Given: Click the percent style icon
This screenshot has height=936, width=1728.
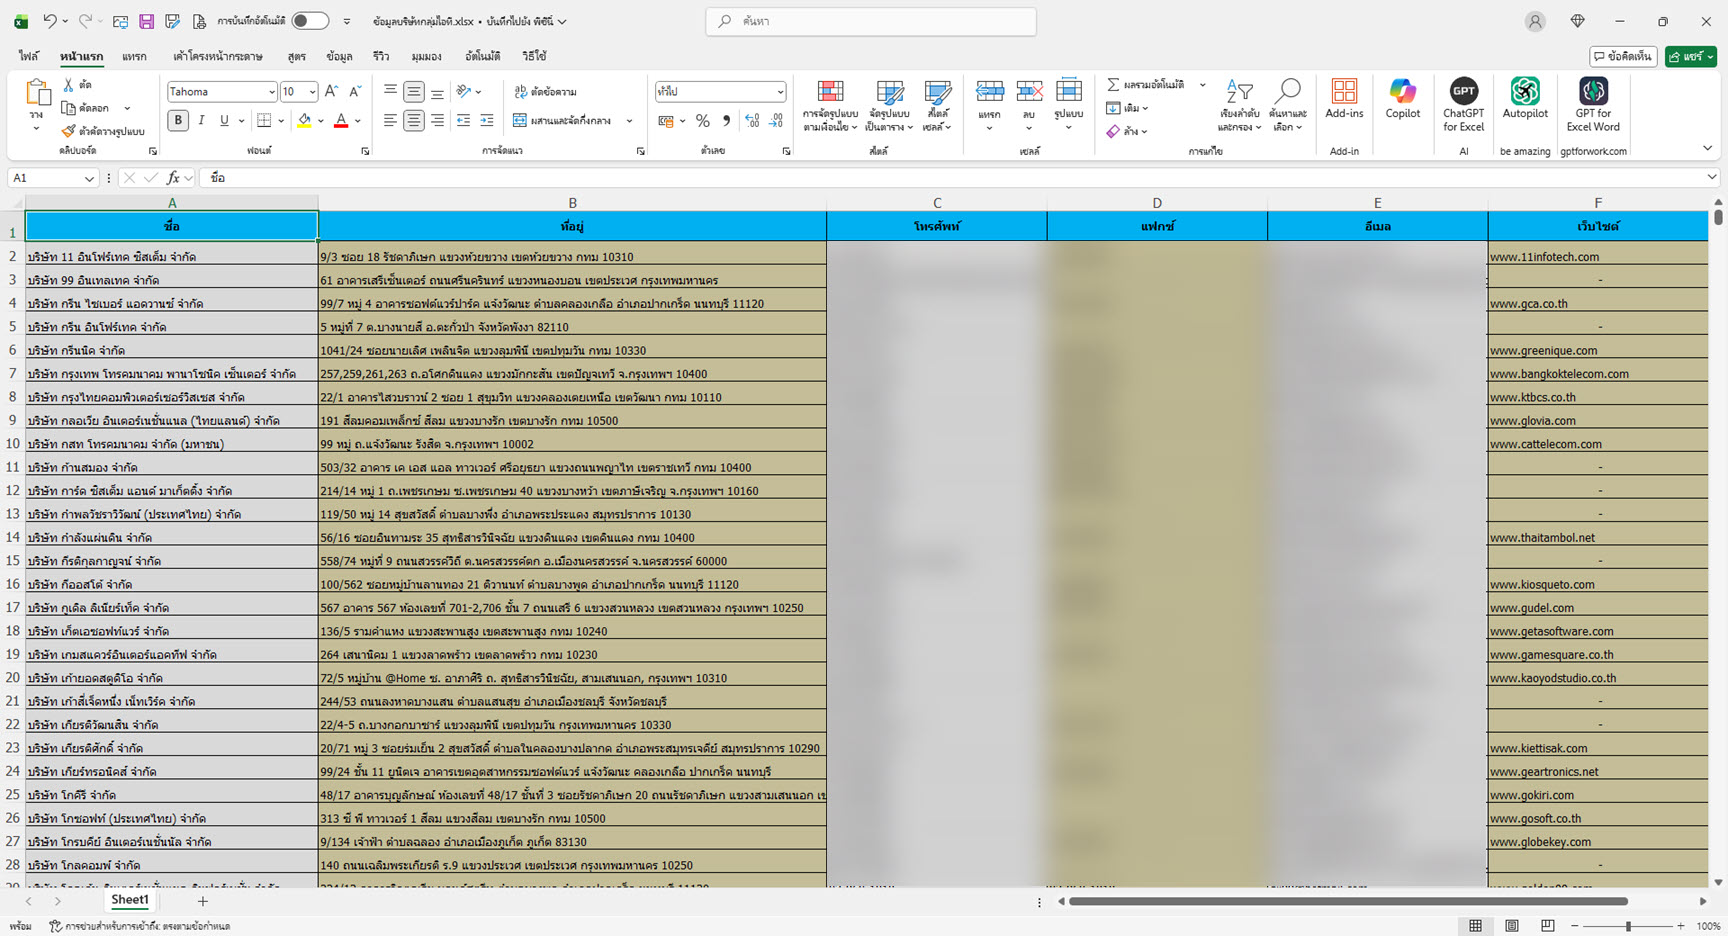Looking at the screenshot, I should pos(703,121).
